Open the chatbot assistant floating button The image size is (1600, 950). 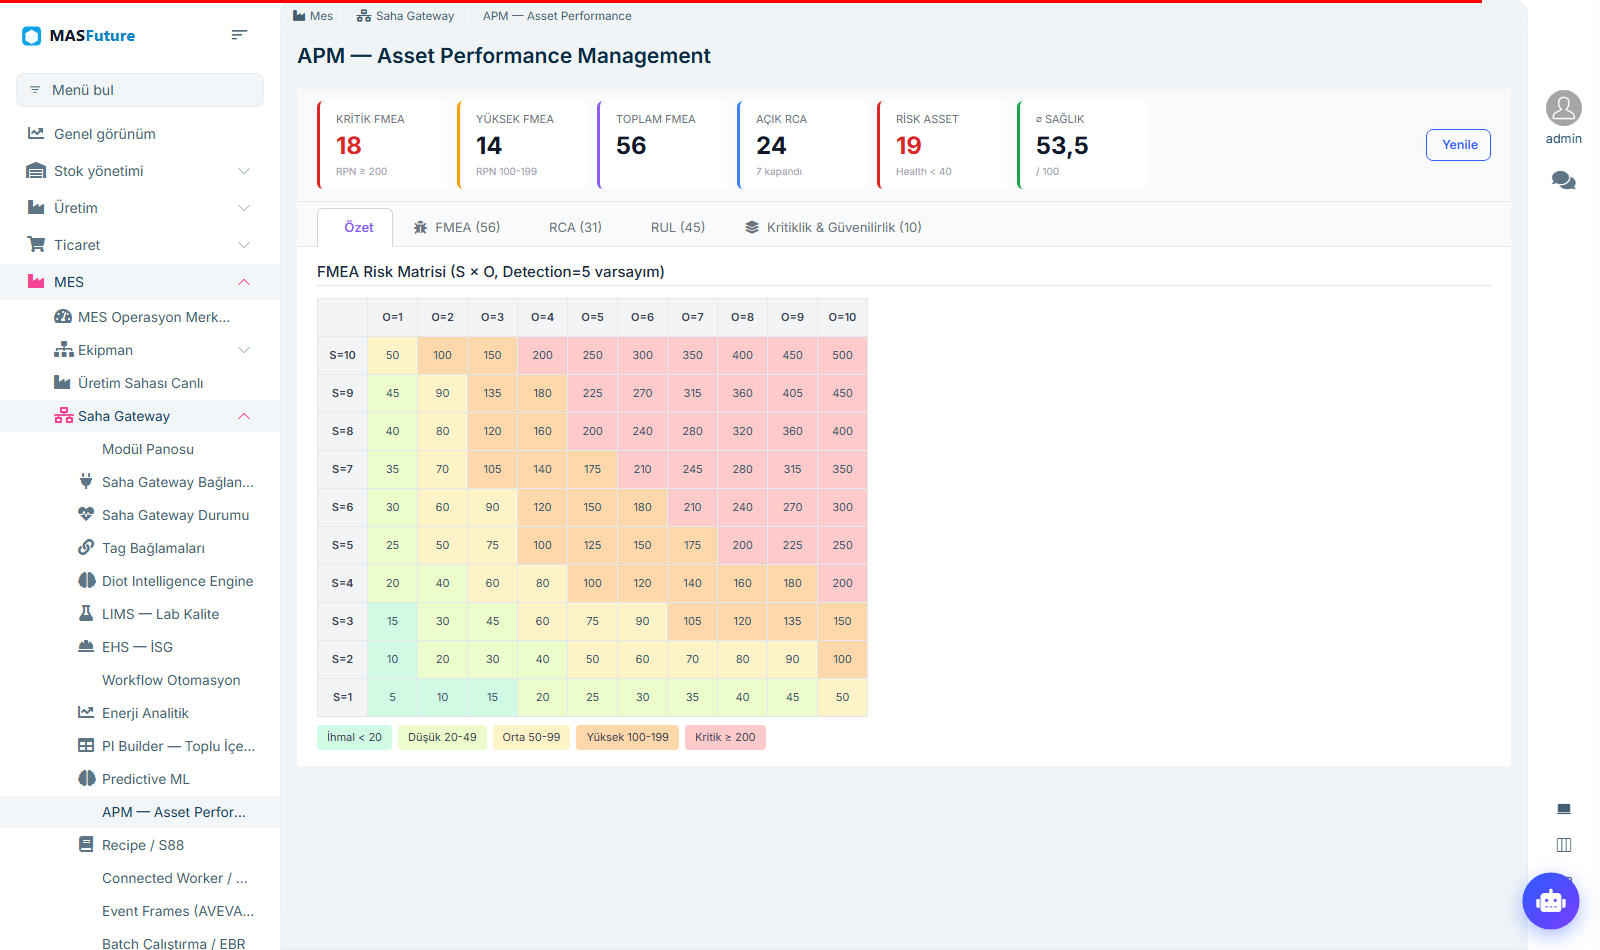coord(1551,901)
